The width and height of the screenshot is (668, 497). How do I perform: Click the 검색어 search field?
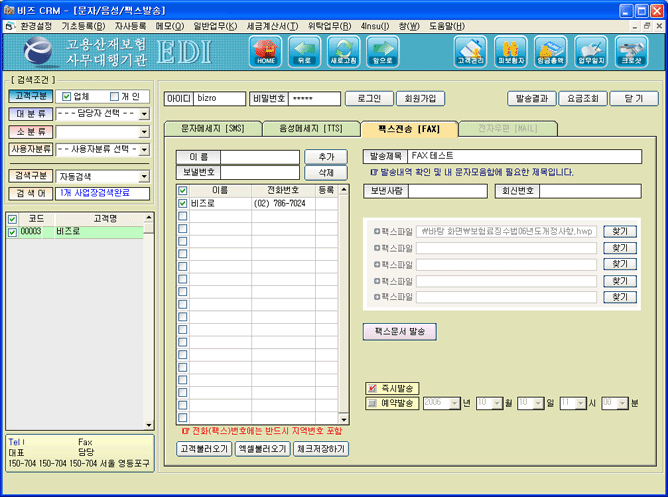[102, 193]
